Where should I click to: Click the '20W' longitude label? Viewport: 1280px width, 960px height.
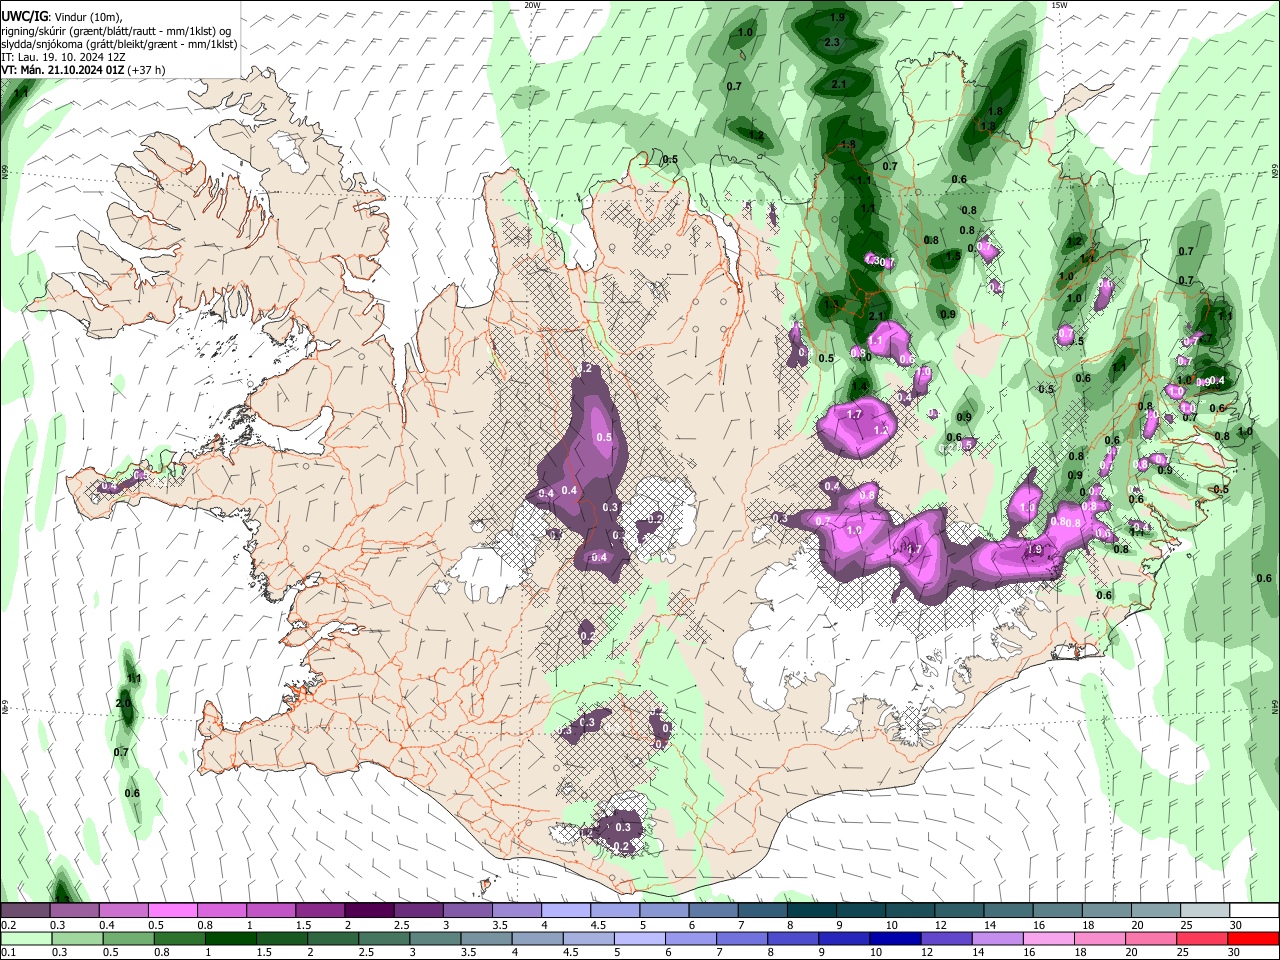(x=532, y=5)
